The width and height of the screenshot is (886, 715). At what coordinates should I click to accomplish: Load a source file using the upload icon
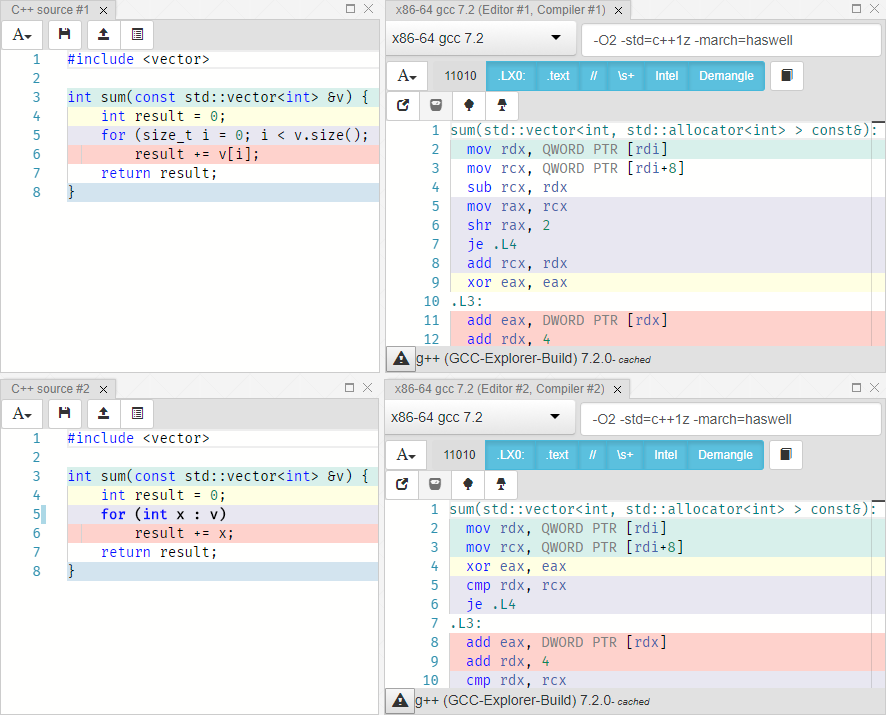(x=102, y=35)
